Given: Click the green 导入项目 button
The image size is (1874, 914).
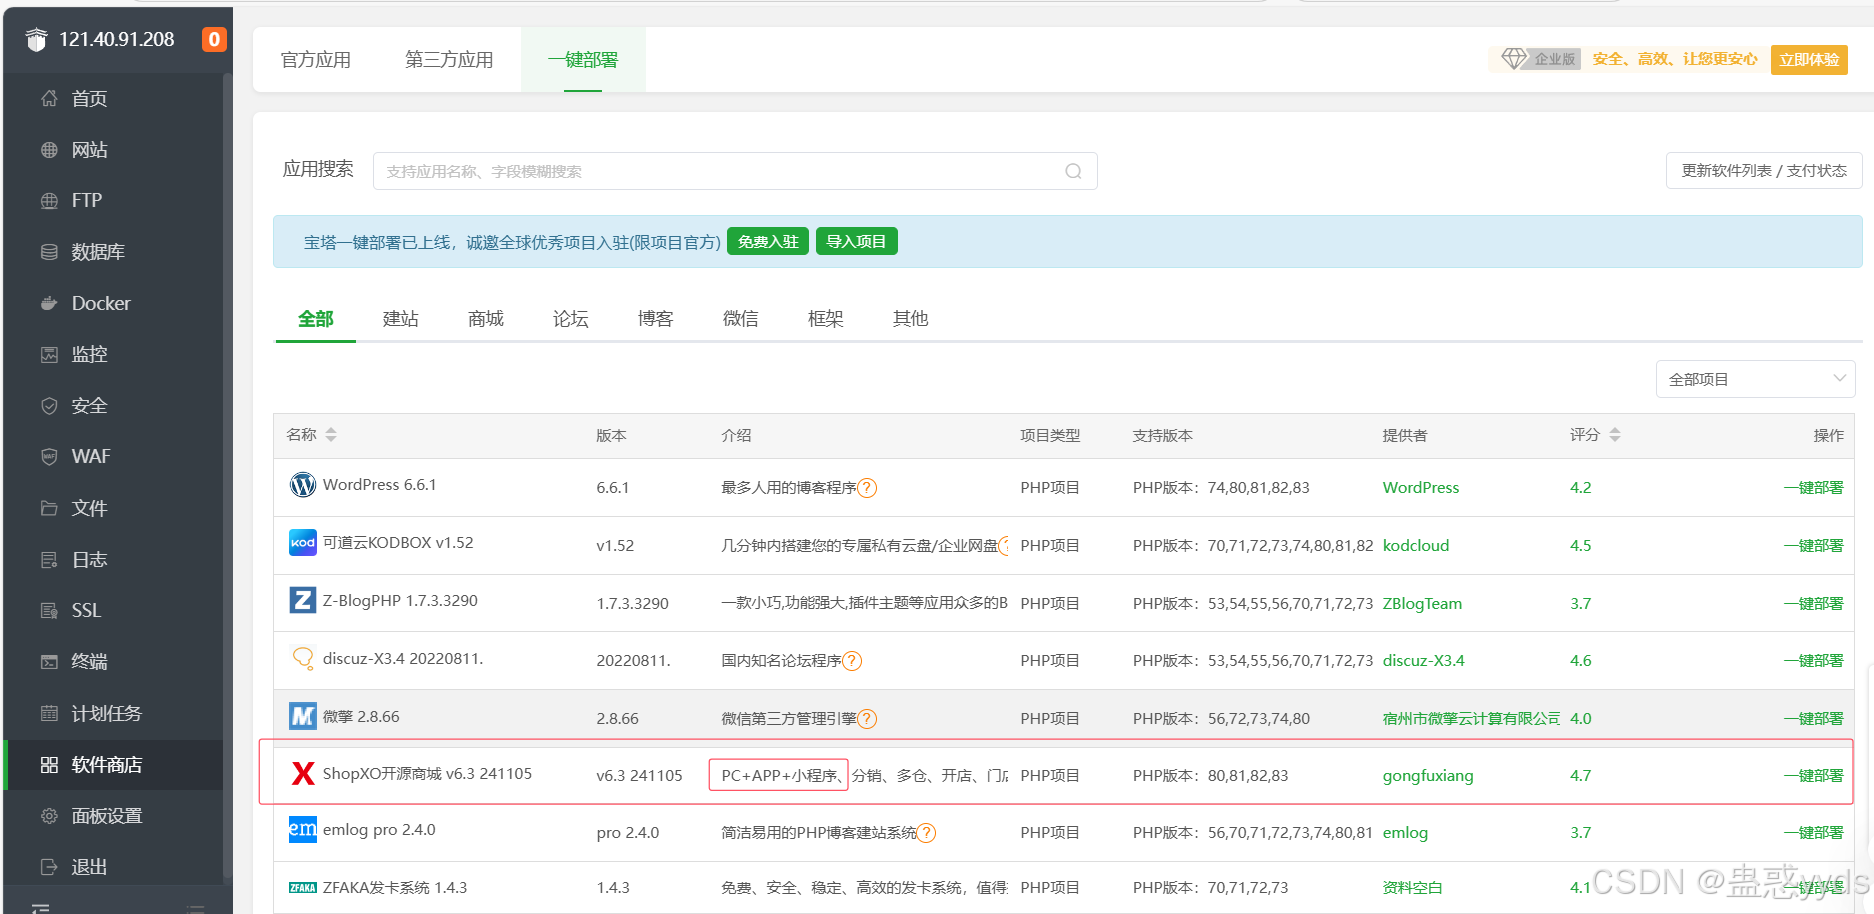Looking at the screenshot, I should pyautogui.click(x=856, y=242).
